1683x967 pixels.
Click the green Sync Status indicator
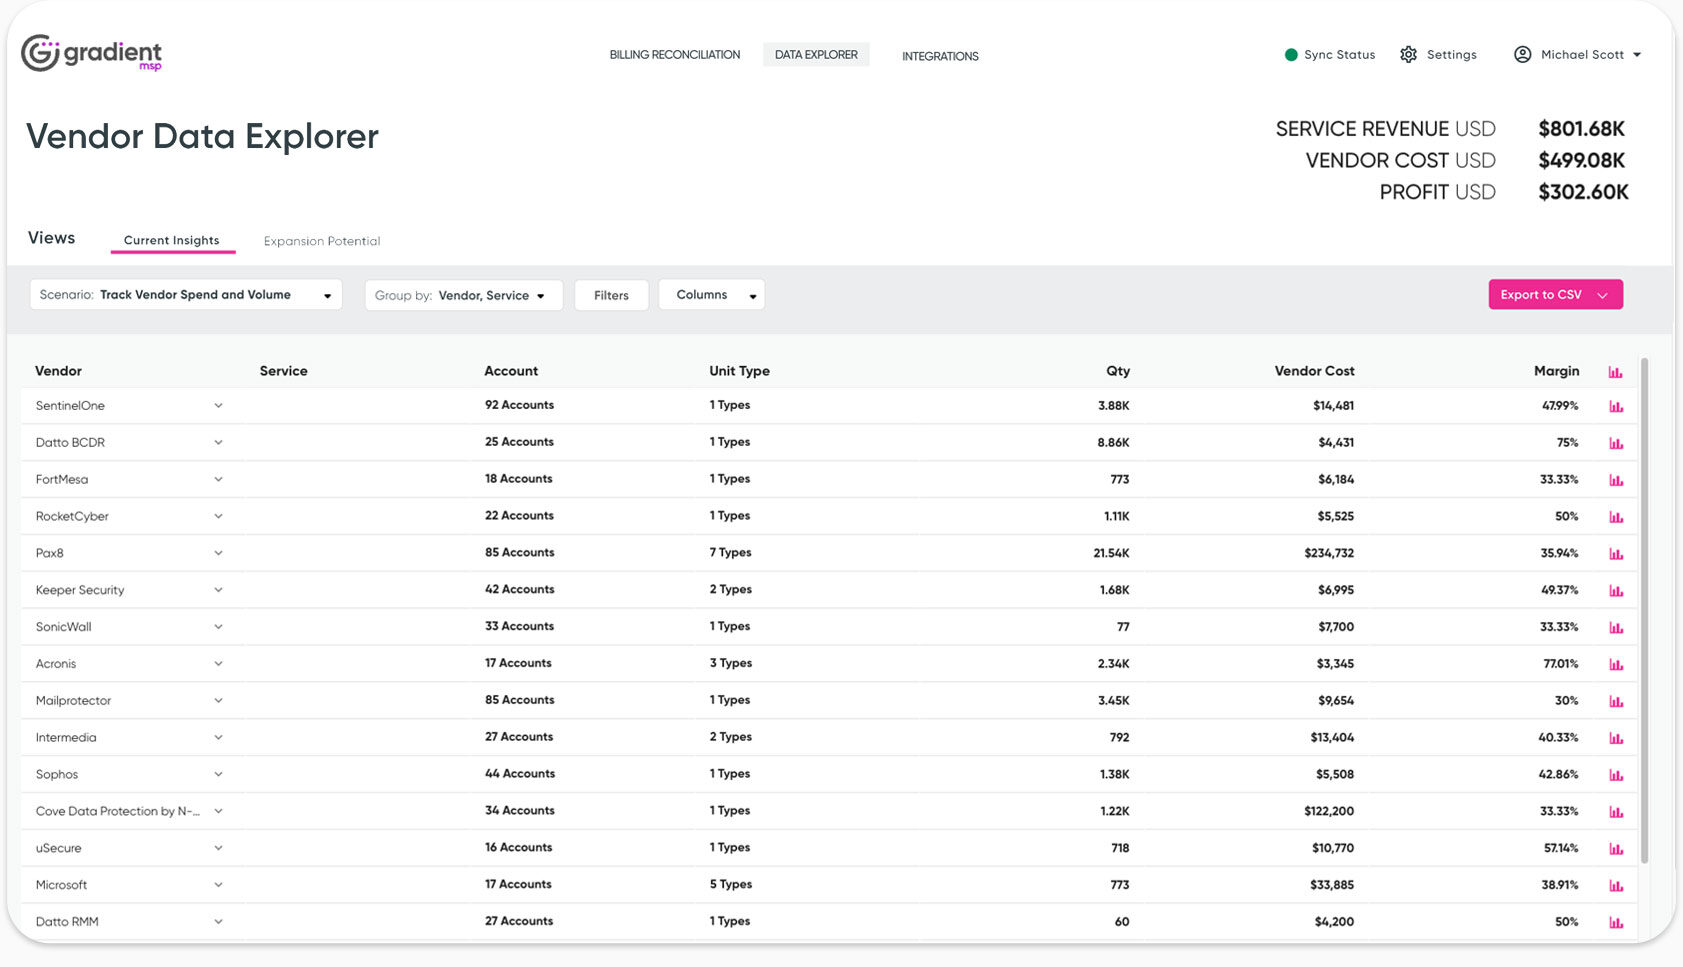1290,55
